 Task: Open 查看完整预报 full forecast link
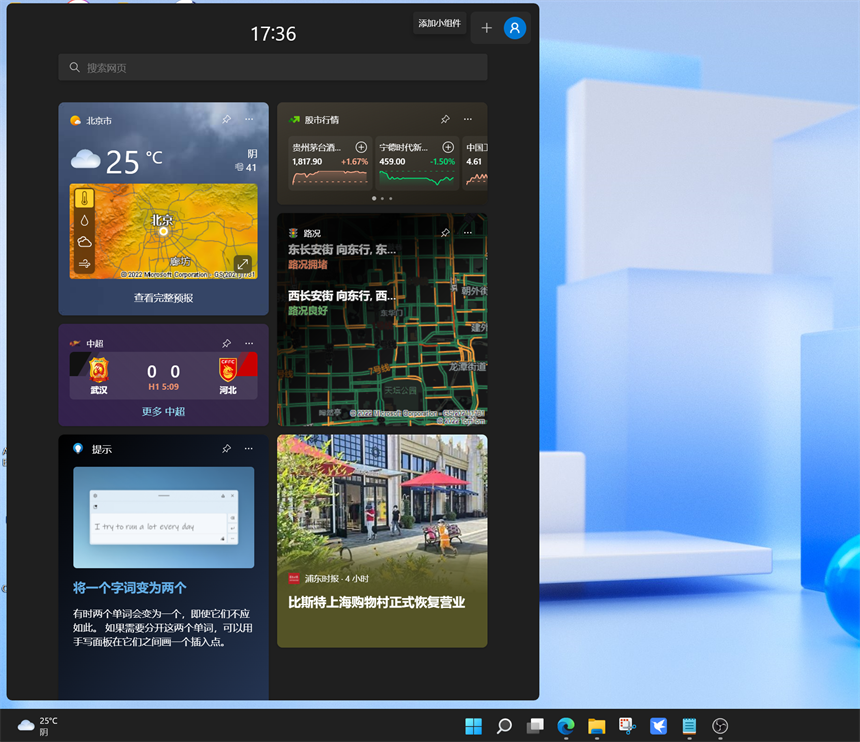163,298
